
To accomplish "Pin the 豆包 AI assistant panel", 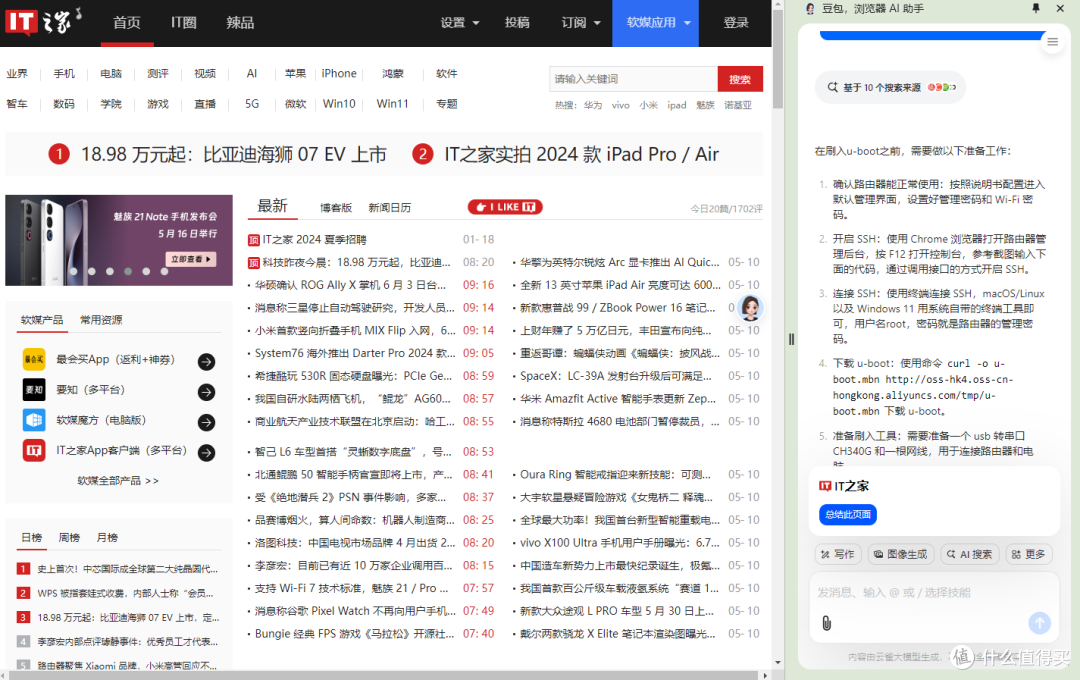I will point(1035,8).
